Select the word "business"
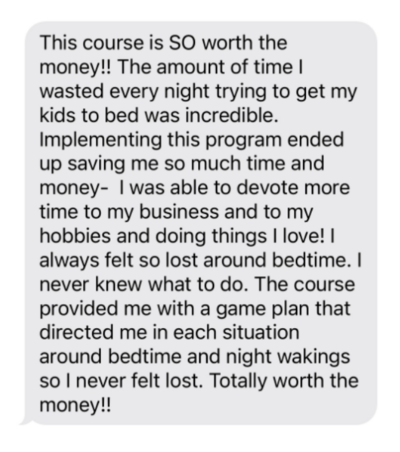Screen dimensions: 400x452 179,212
